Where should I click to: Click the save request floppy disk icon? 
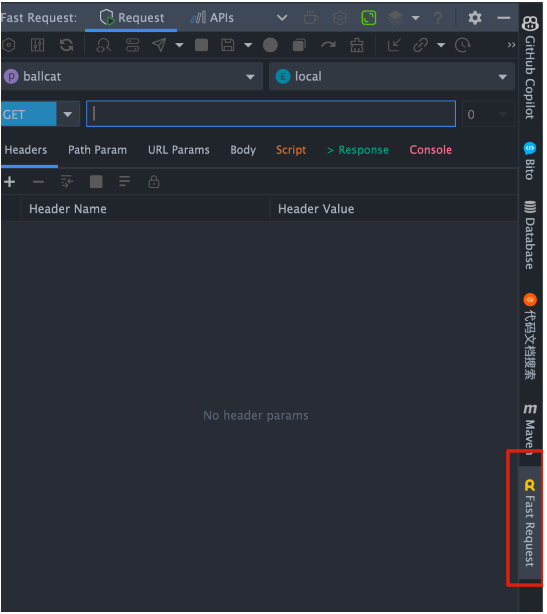point(227,45)
